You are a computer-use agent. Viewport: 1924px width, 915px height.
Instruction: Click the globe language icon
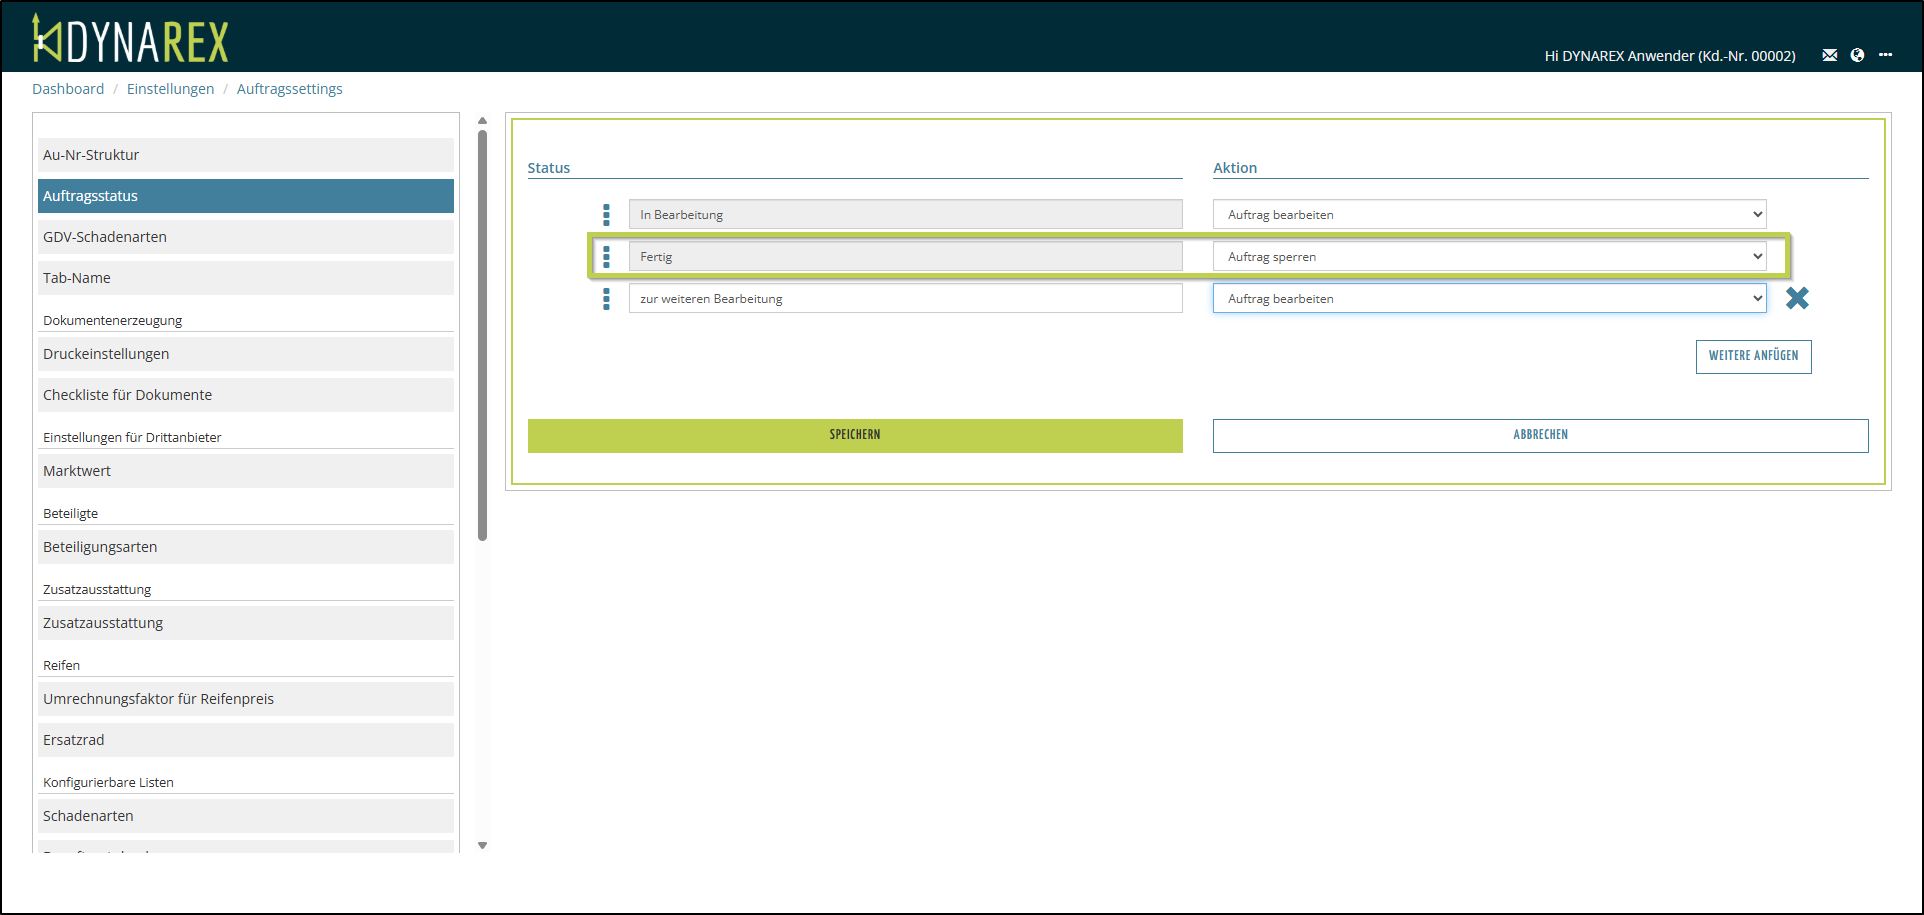[x=1857, y=55]
